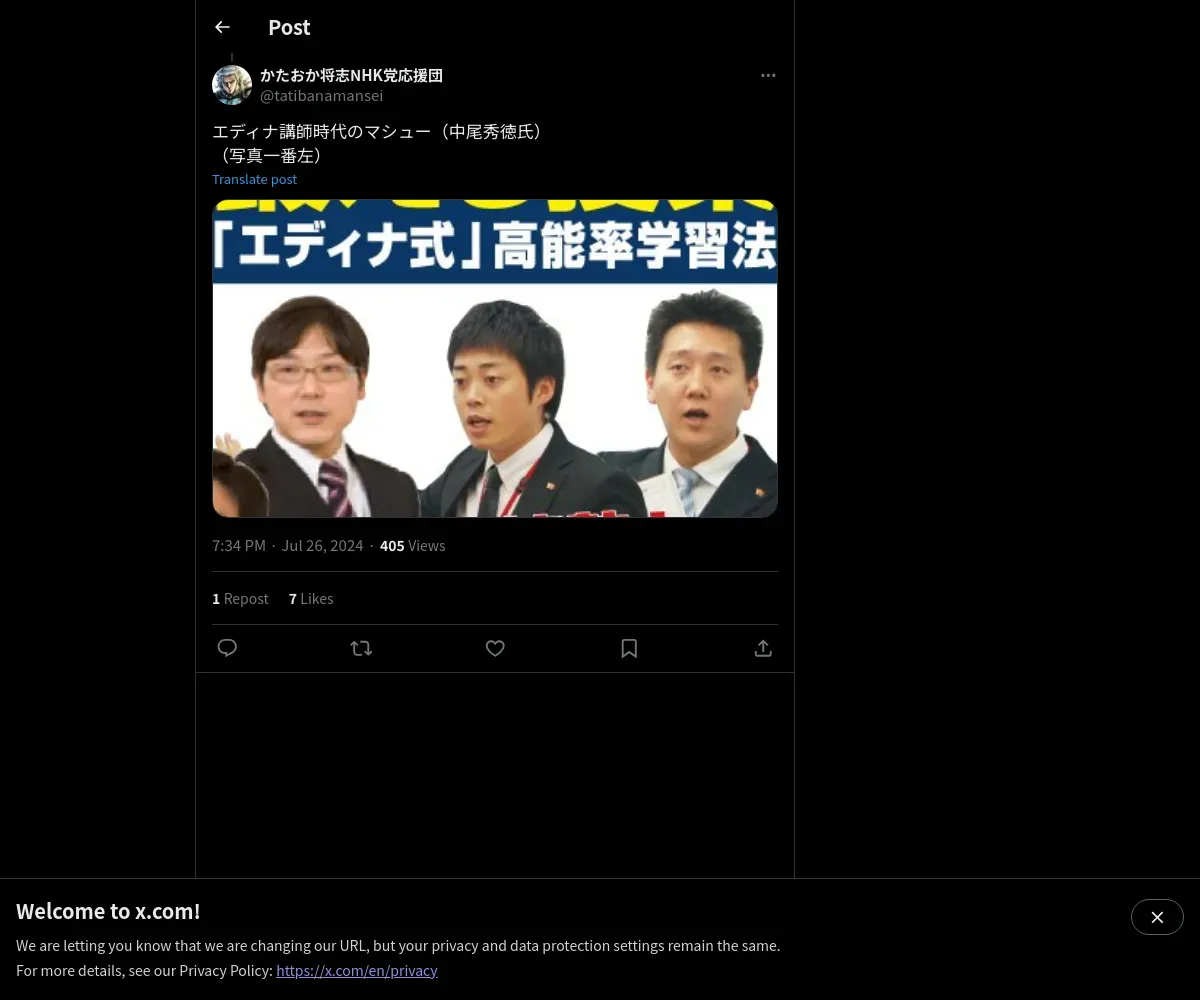This screenshot has height=1000, width=1200.
Task: Click Translate post
Action: (x=254, y=179)
